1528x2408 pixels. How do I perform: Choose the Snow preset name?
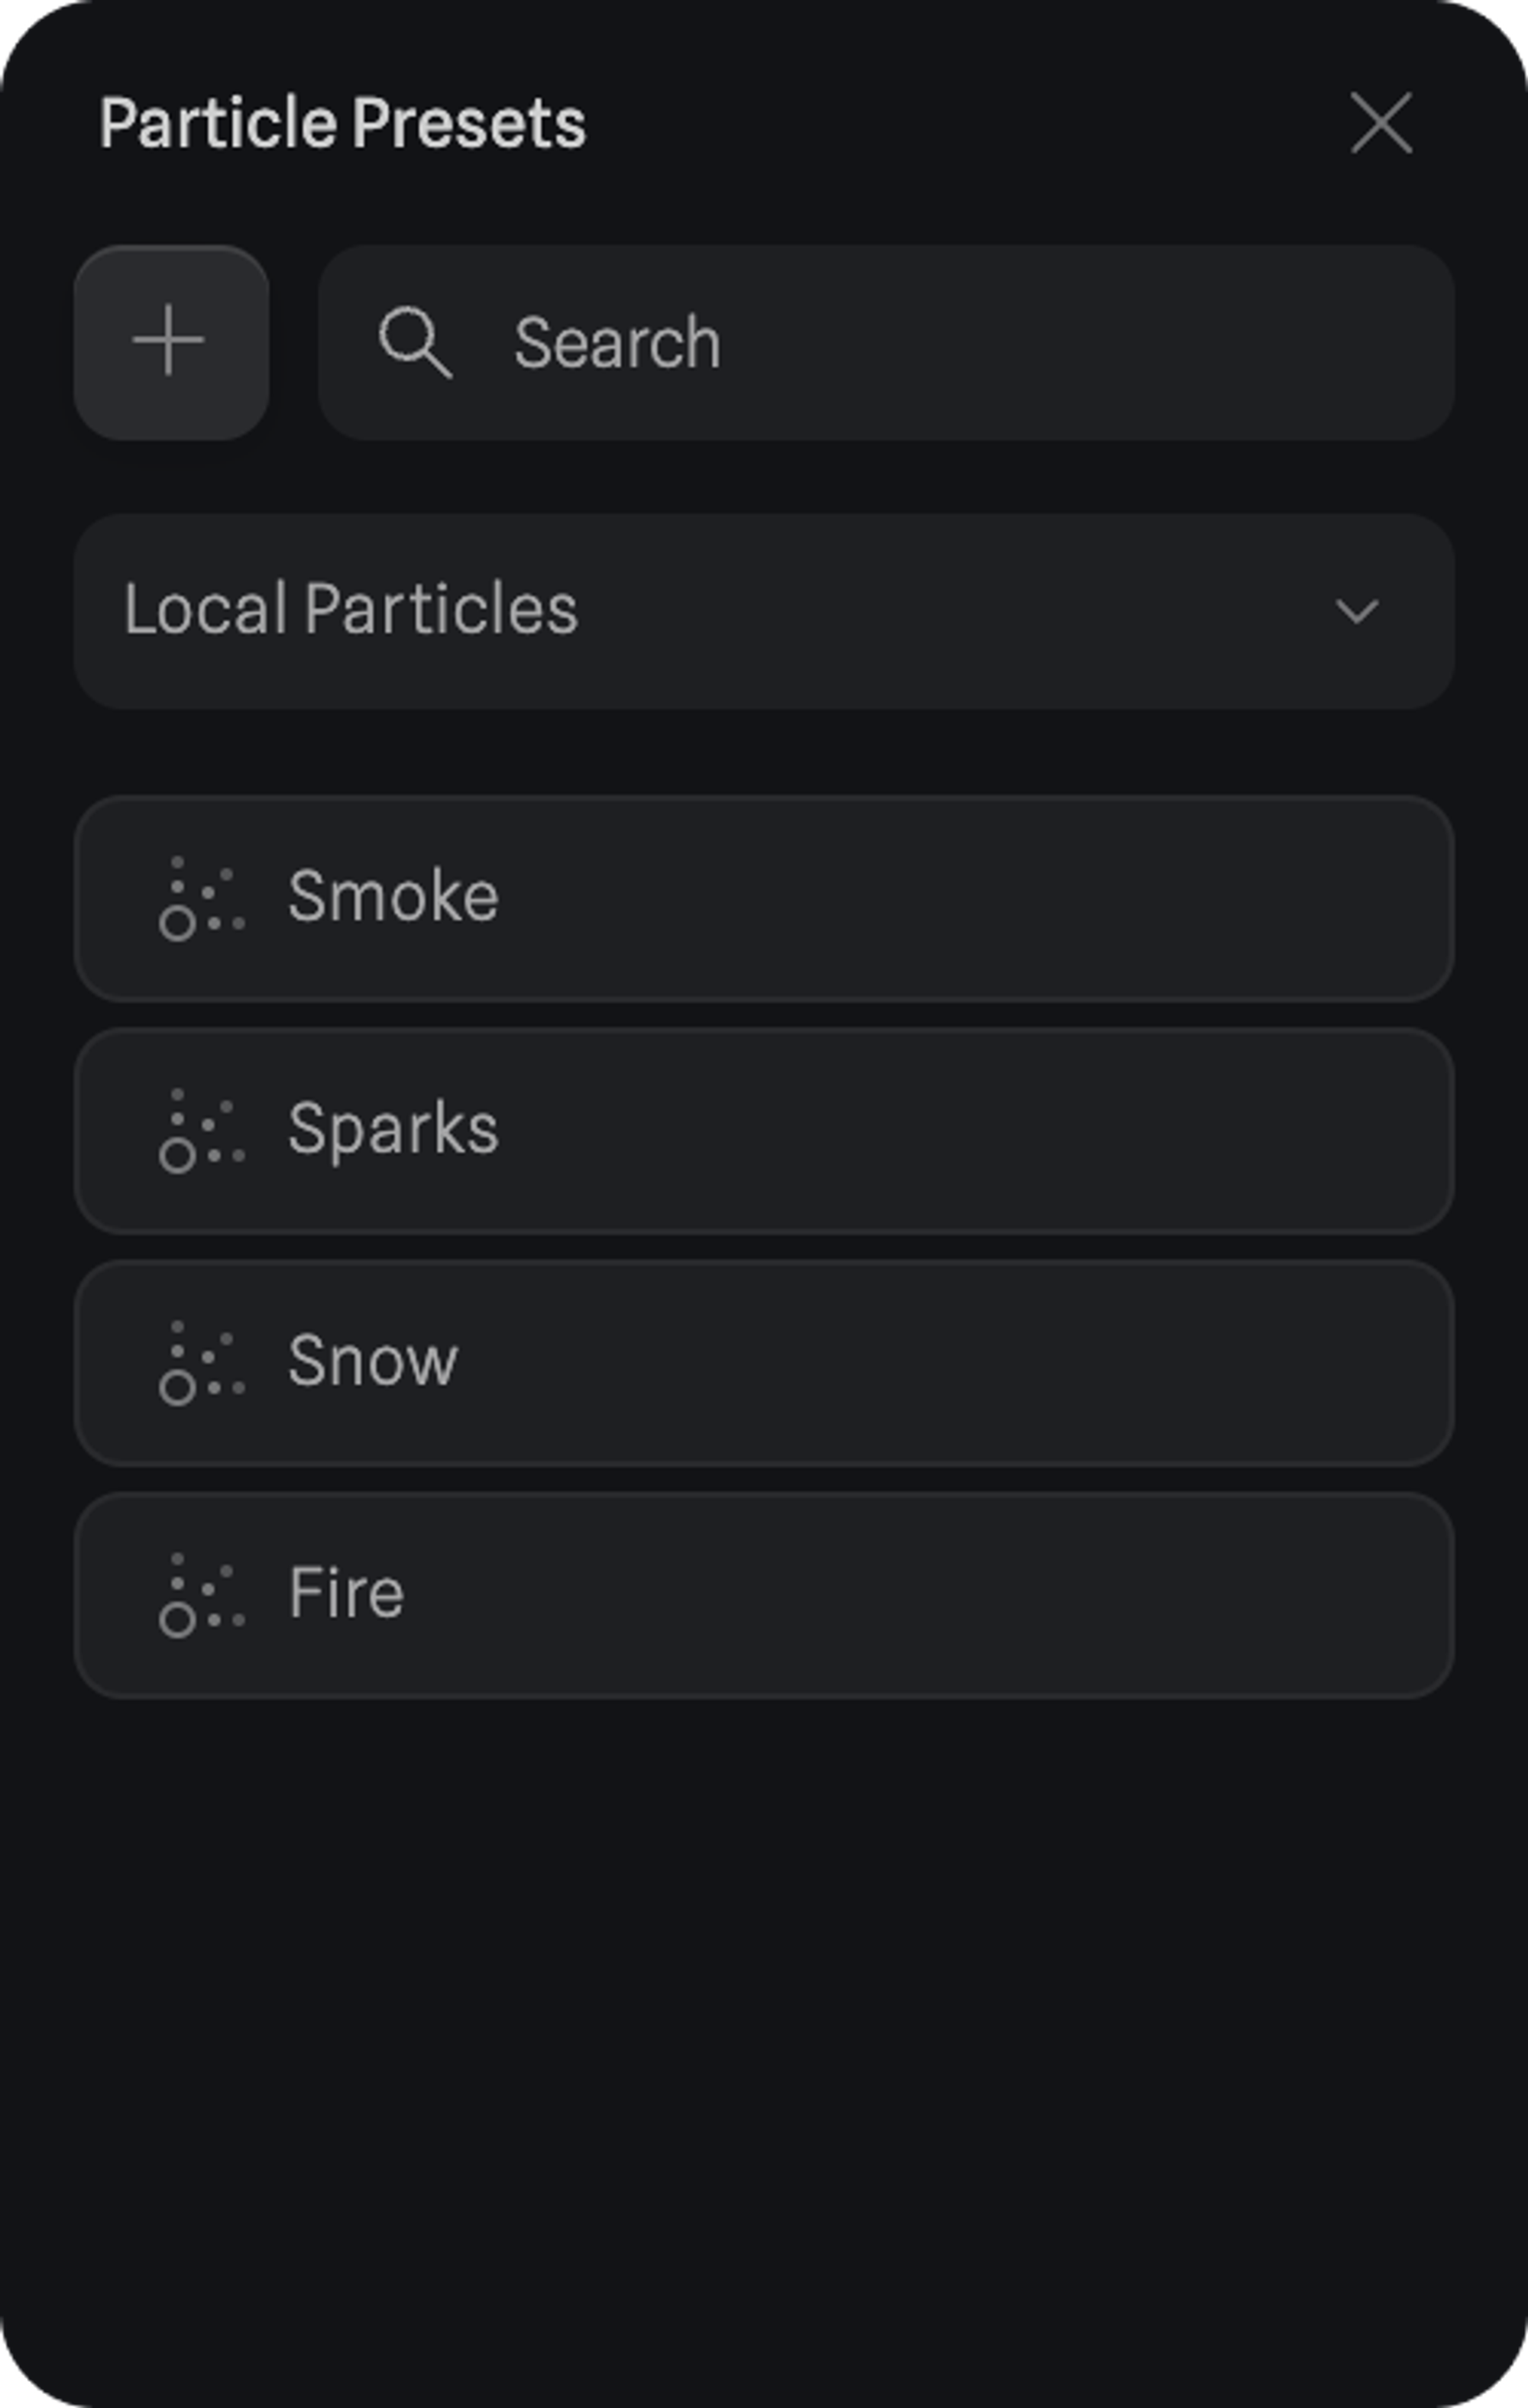[373, 1362]
